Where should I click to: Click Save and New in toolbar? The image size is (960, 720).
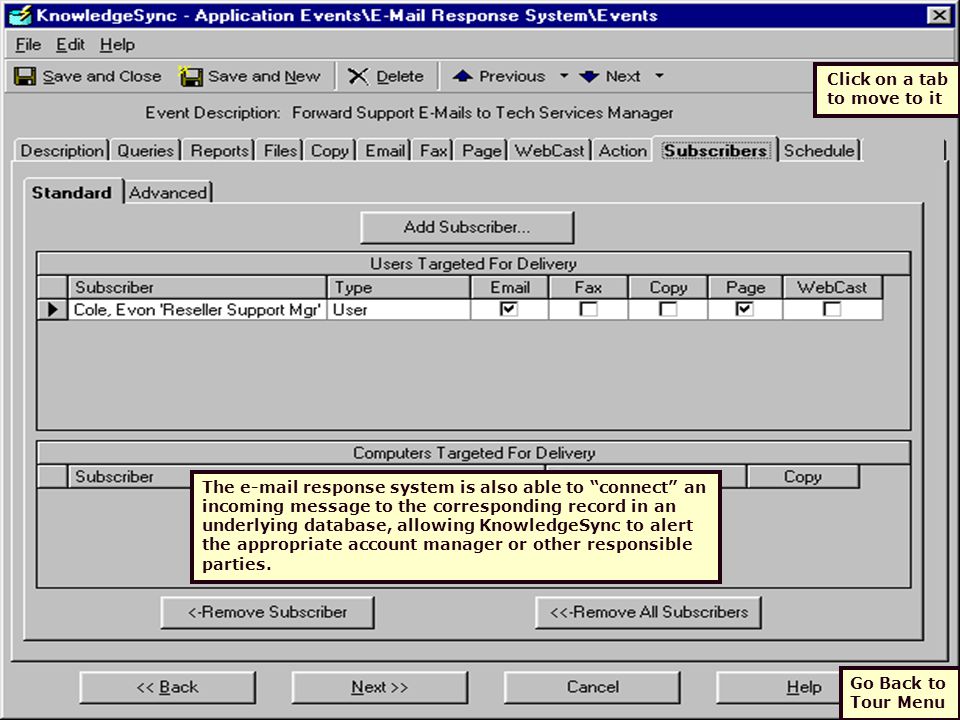250,77
